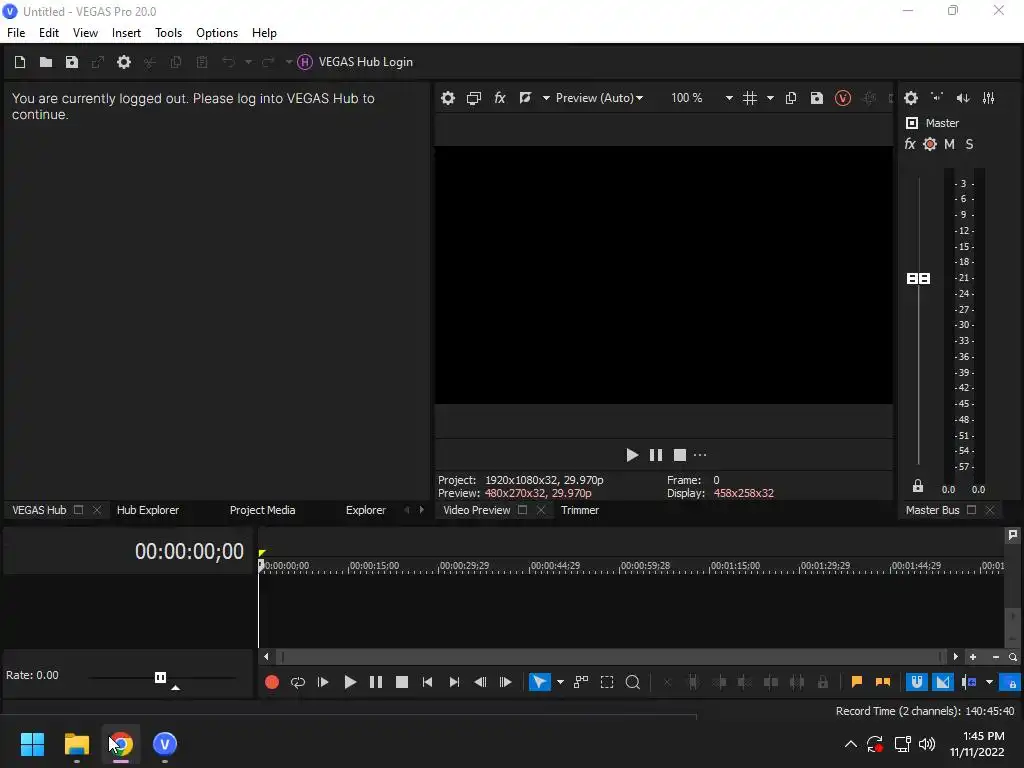Insert region with double flag icon
Image resolution: width=1024 pixels, height=768 pixels.
[882, 682]
